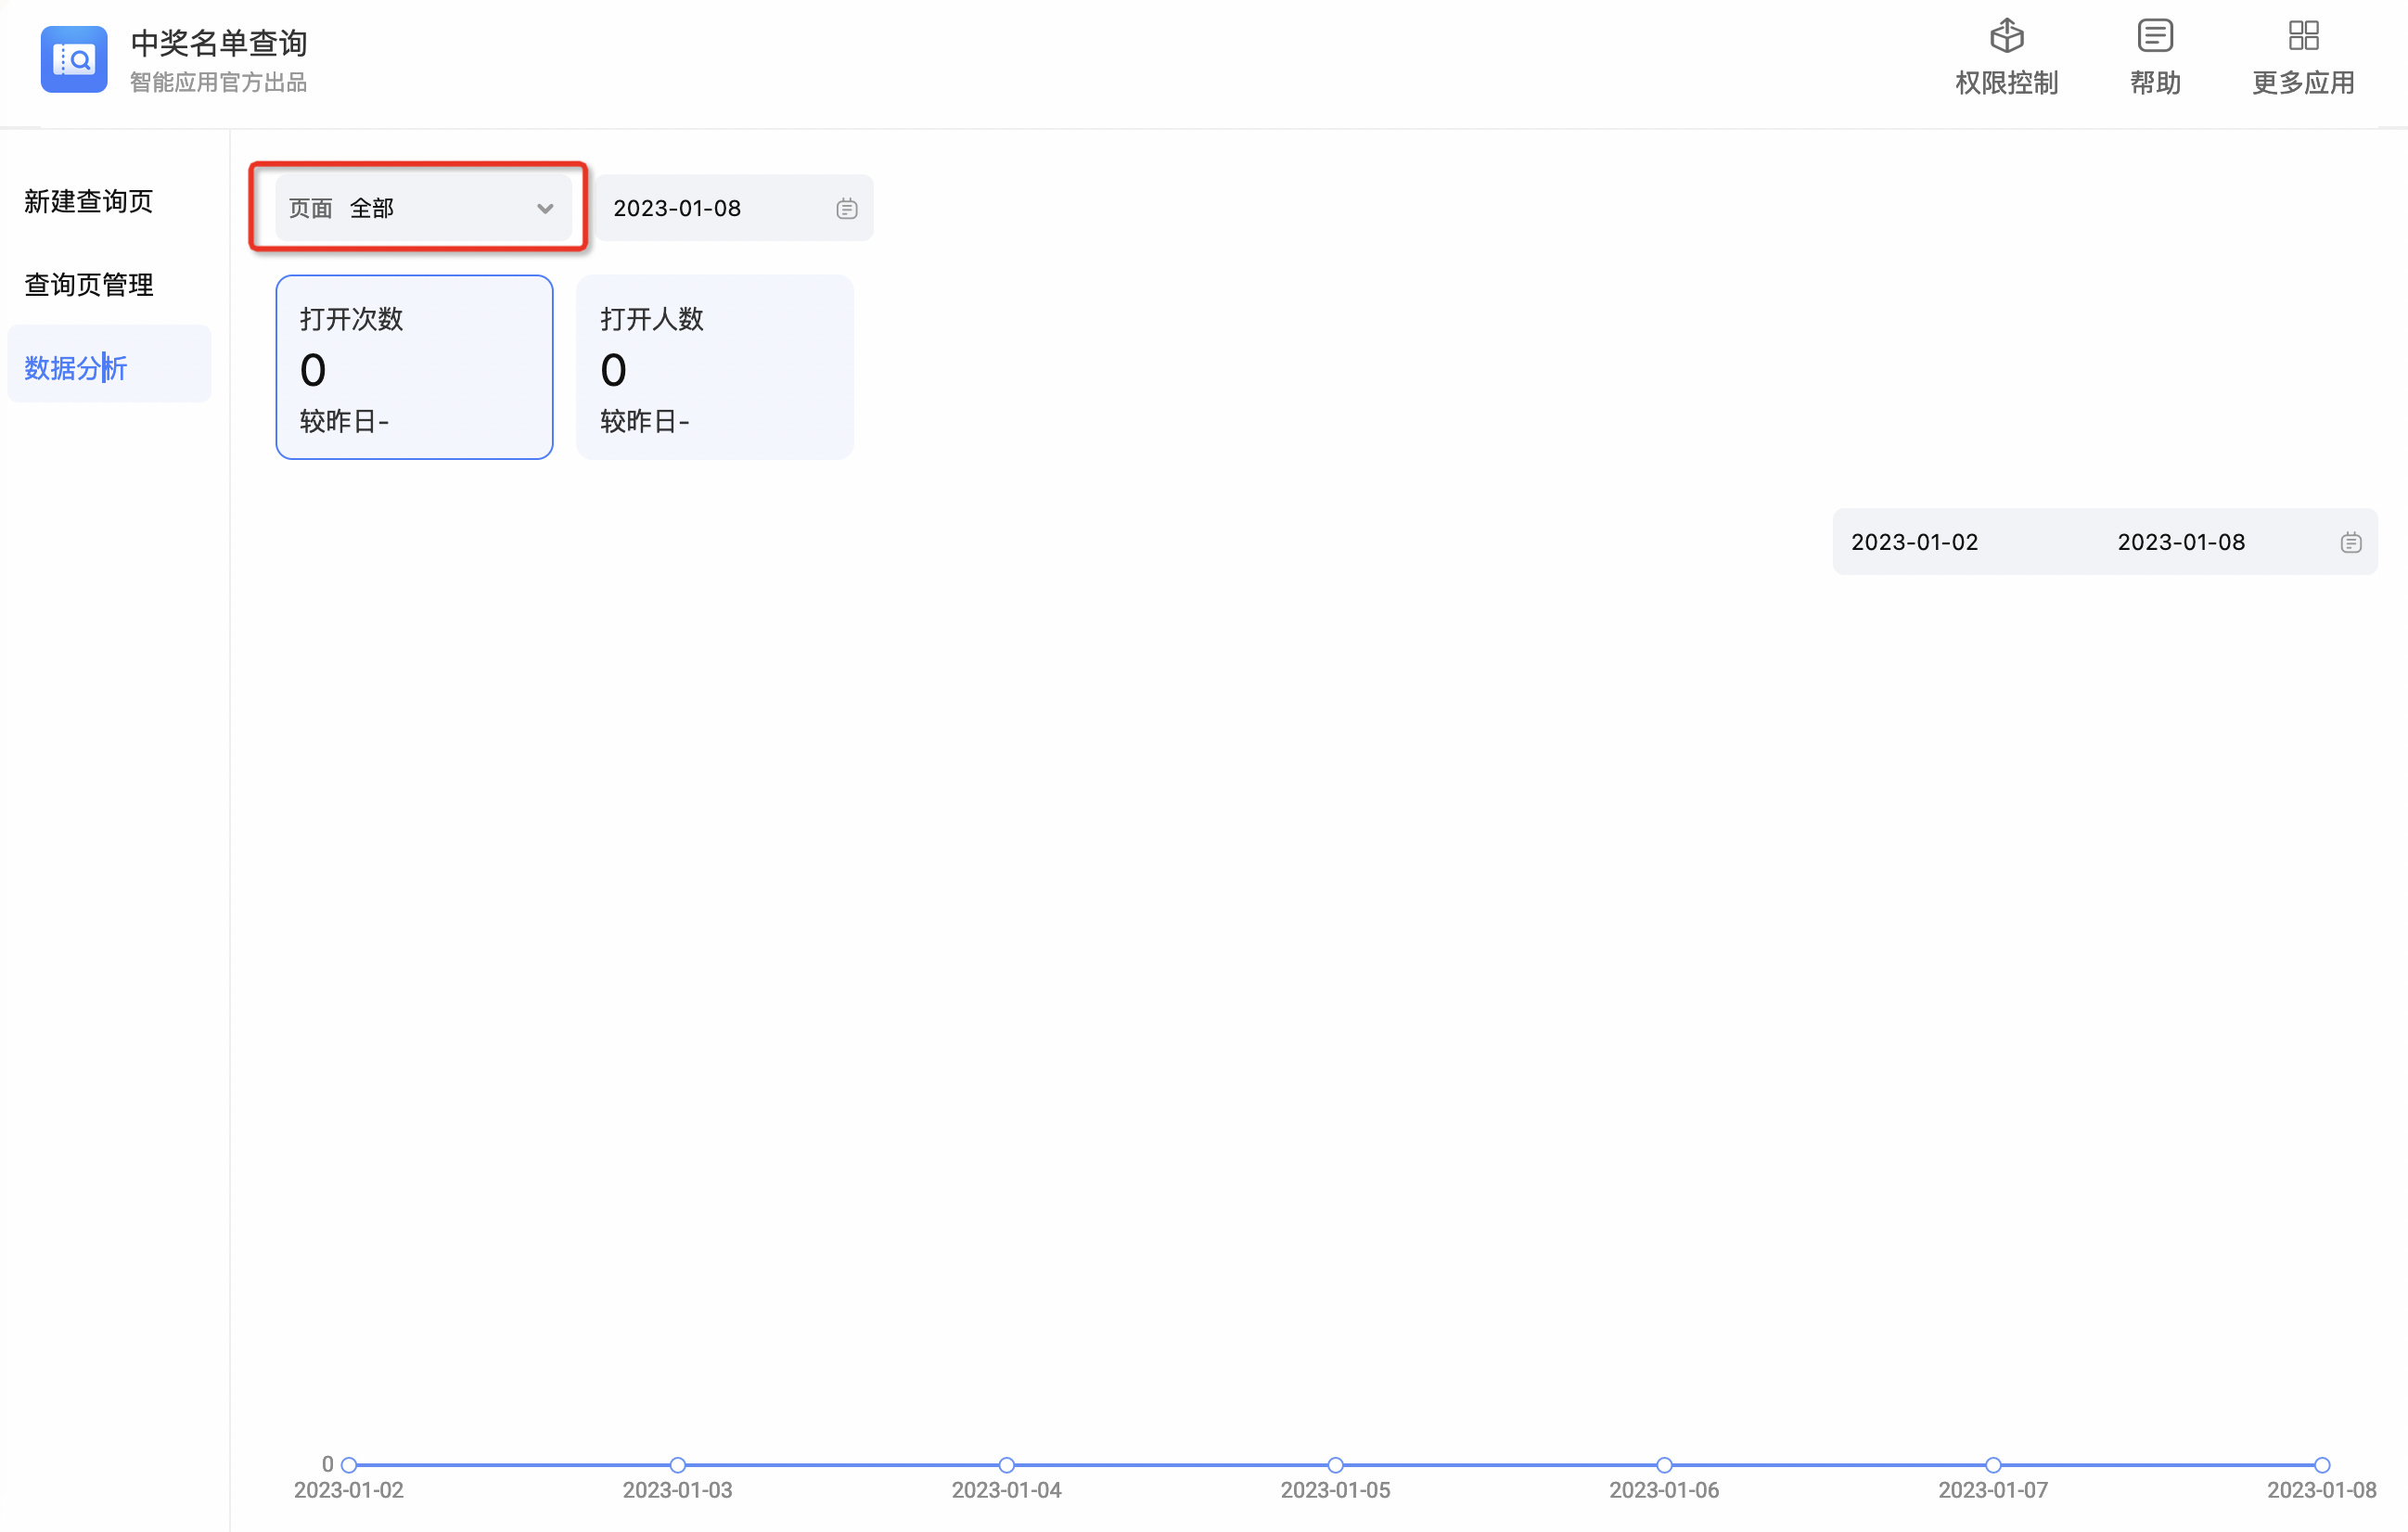Select the 打开次数 metric card
This screenshot has height=1532, width=2408.
click(x=414, y=367)
